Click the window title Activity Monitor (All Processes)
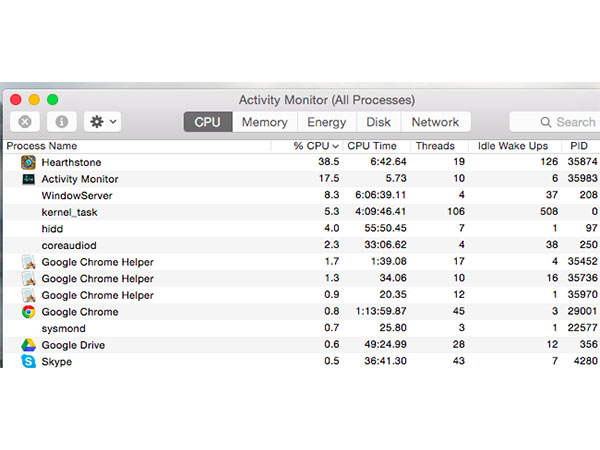Image resolution: width=600 pixels, height=450 pixels. 327,100
